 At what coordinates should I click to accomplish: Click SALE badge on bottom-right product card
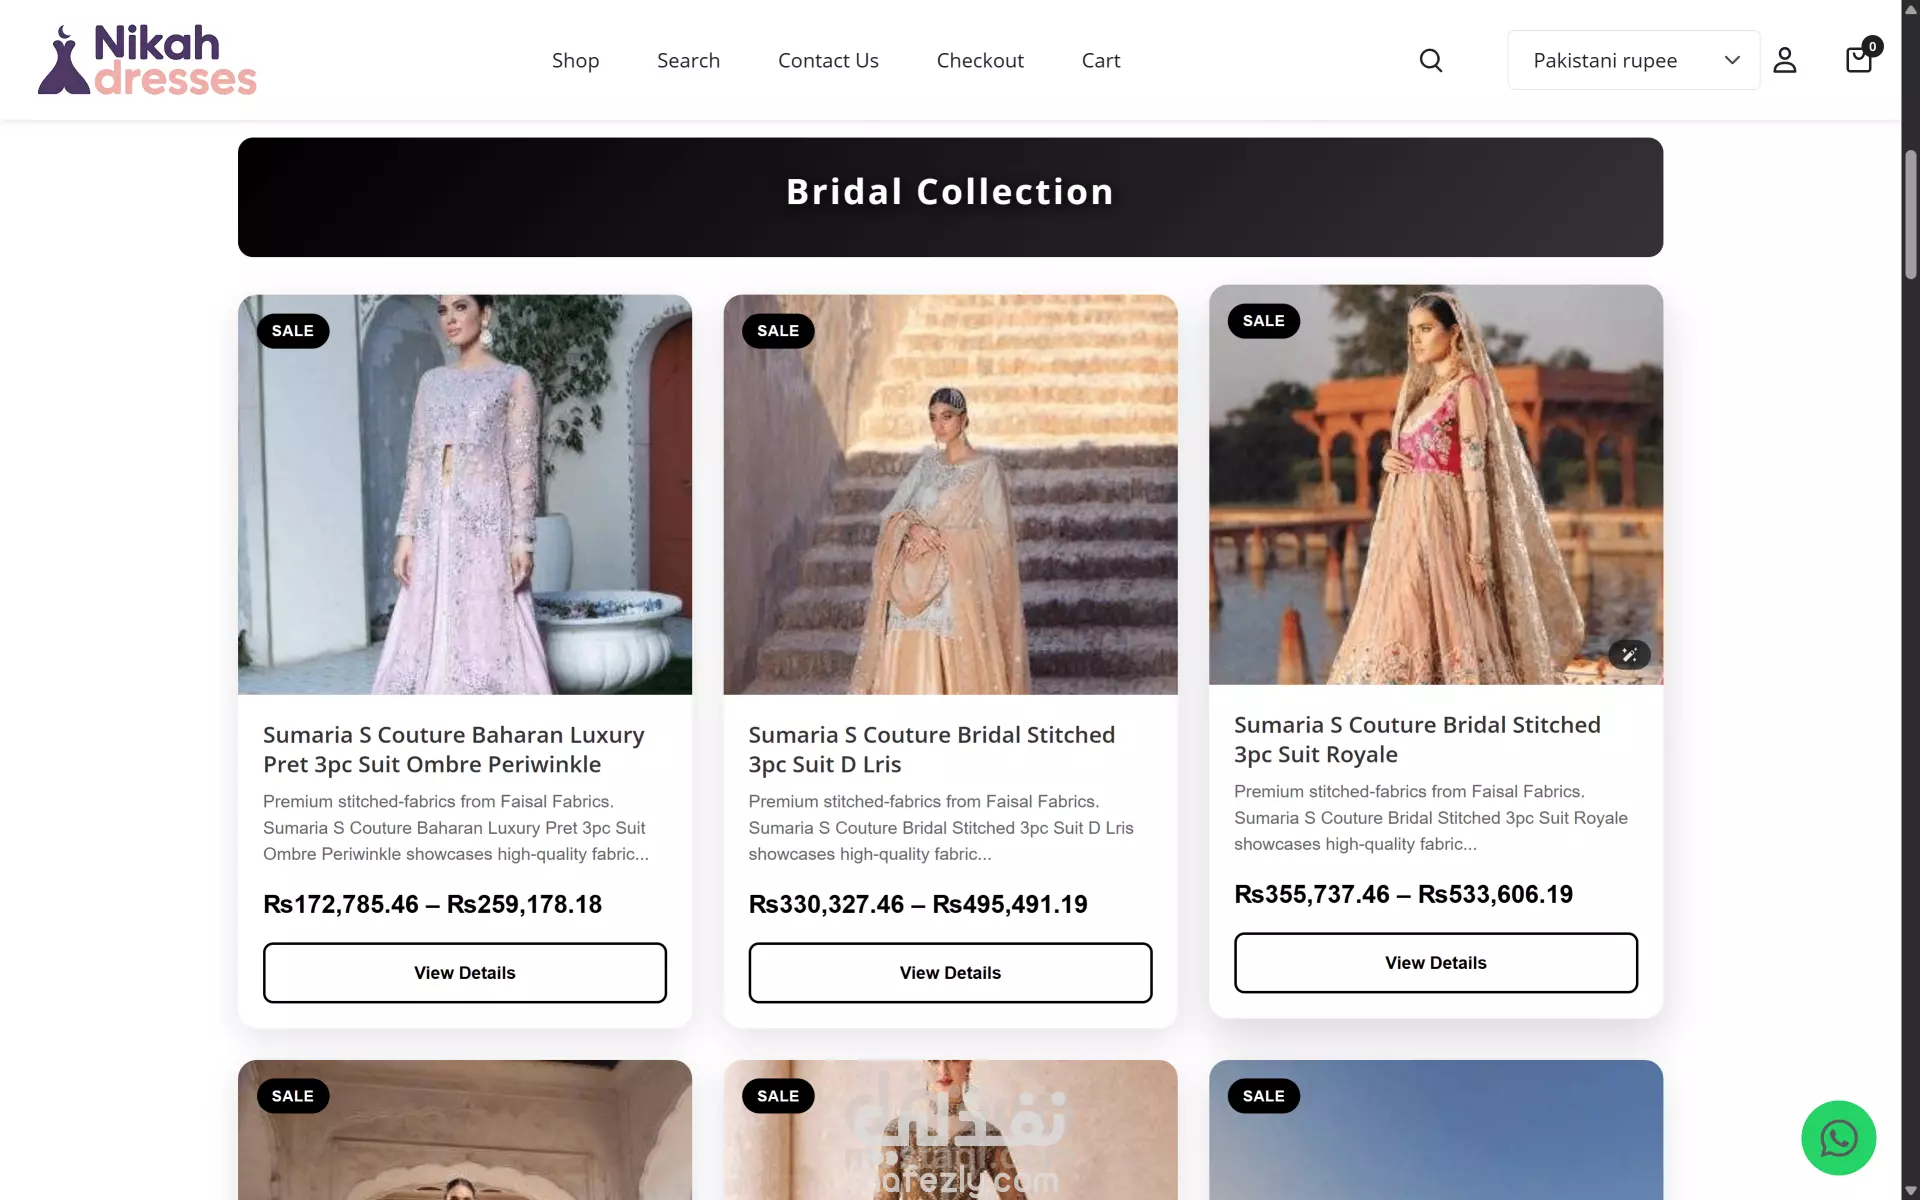tap(1264, 1096)
